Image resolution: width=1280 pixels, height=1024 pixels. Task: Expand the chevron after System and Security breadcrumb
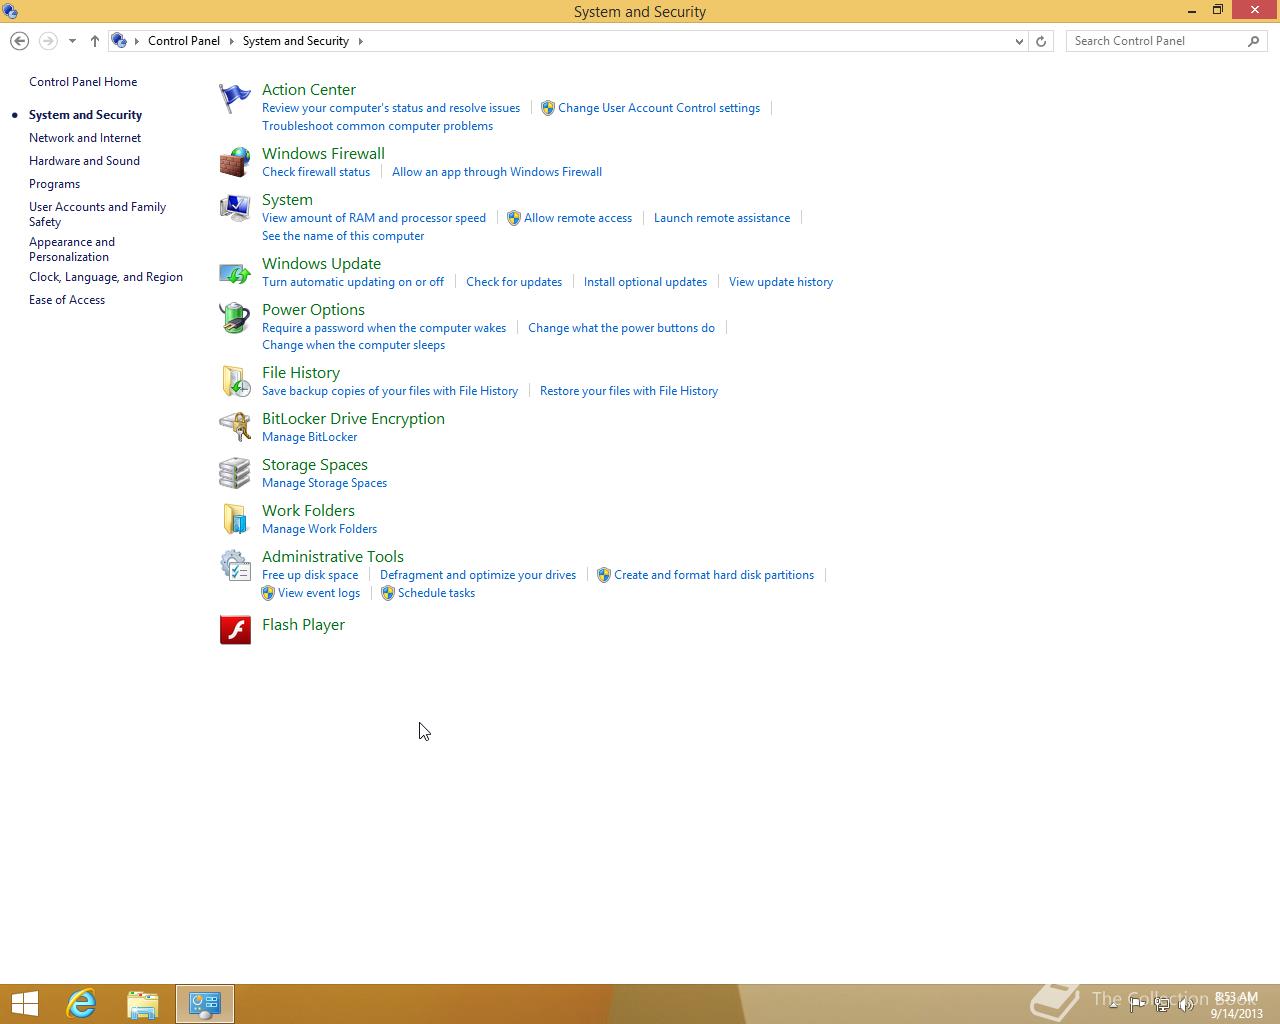360,41
